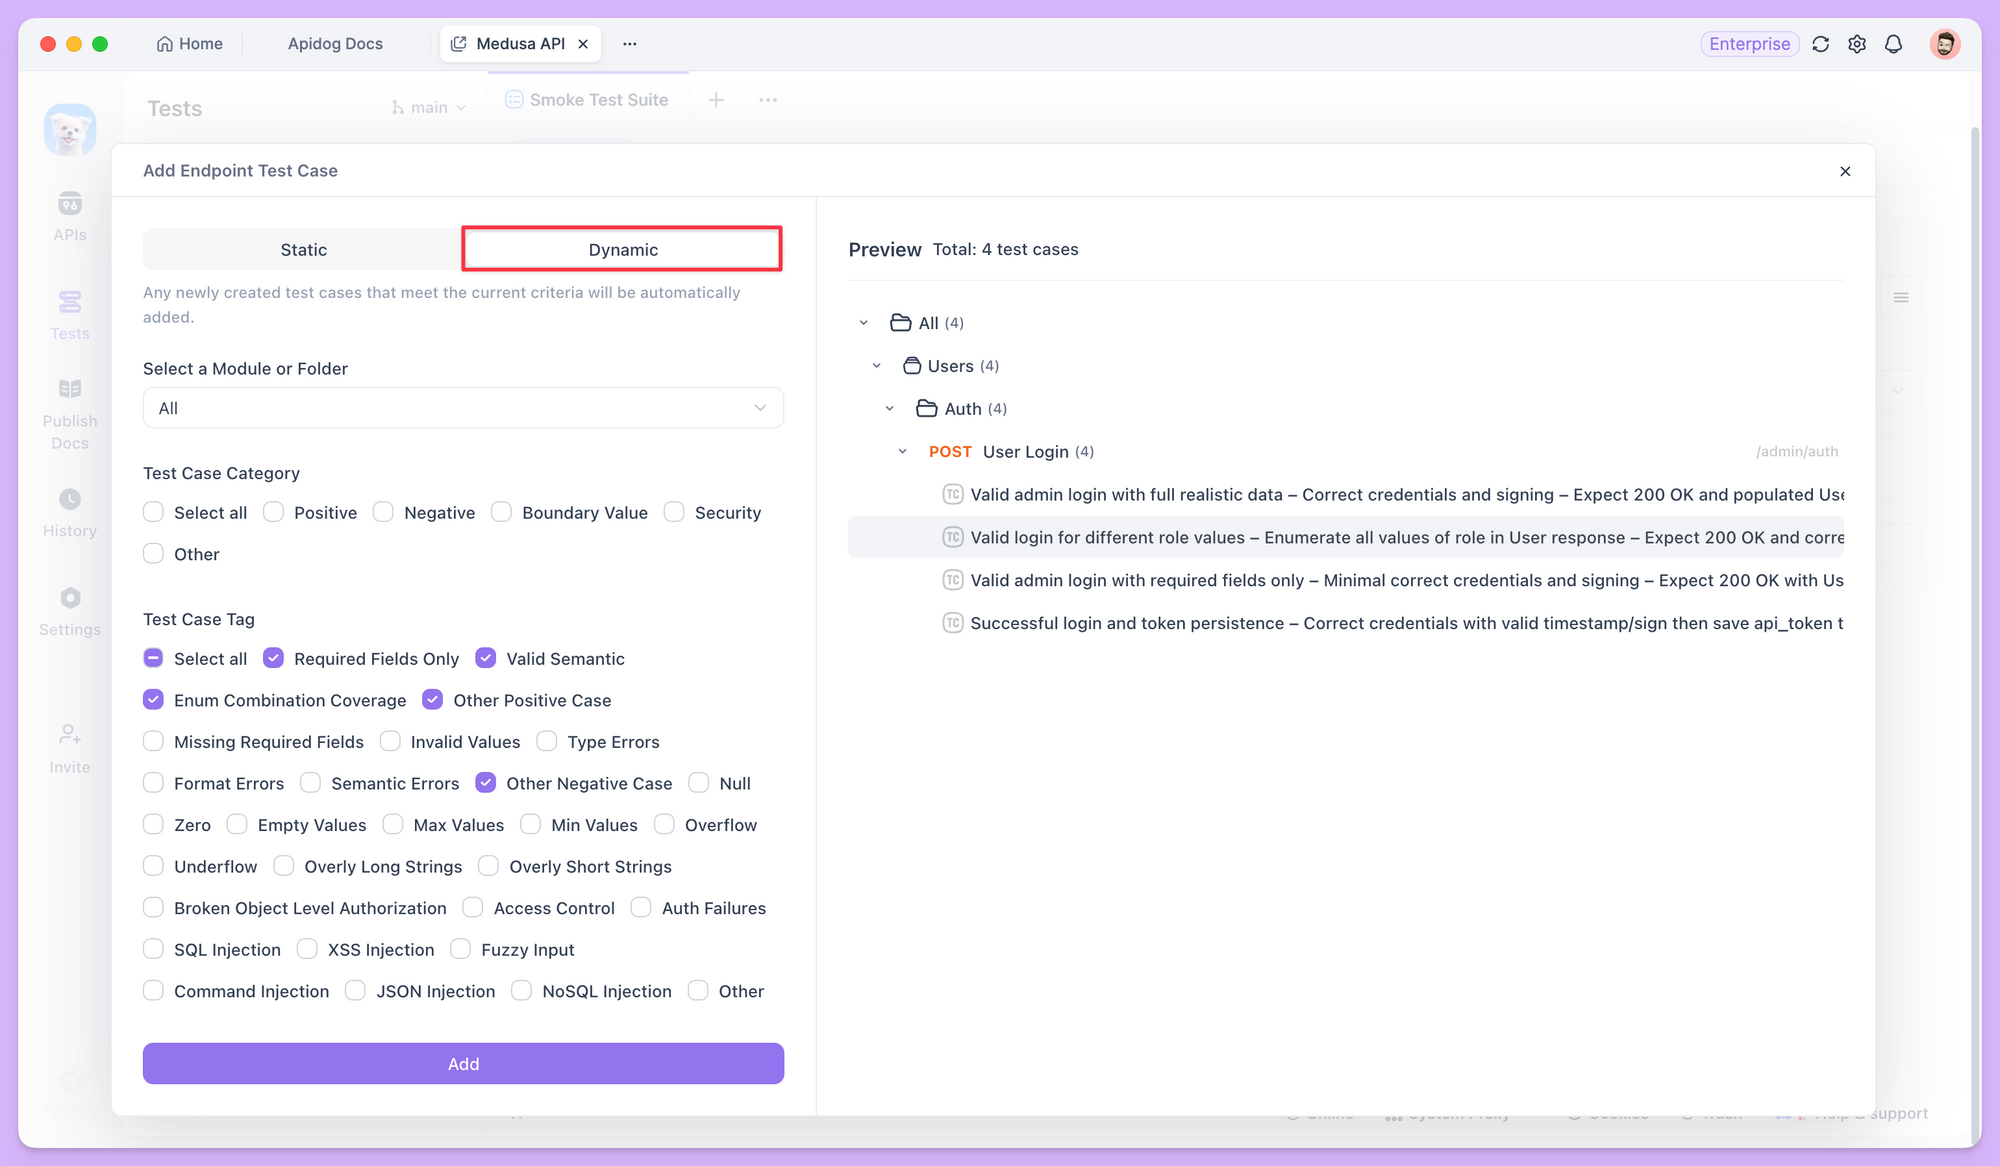The height and width of the screenshot is (1166, 2000).
Task: Uncheck Enum Combination Coverage tag
Action: (153, 699)
